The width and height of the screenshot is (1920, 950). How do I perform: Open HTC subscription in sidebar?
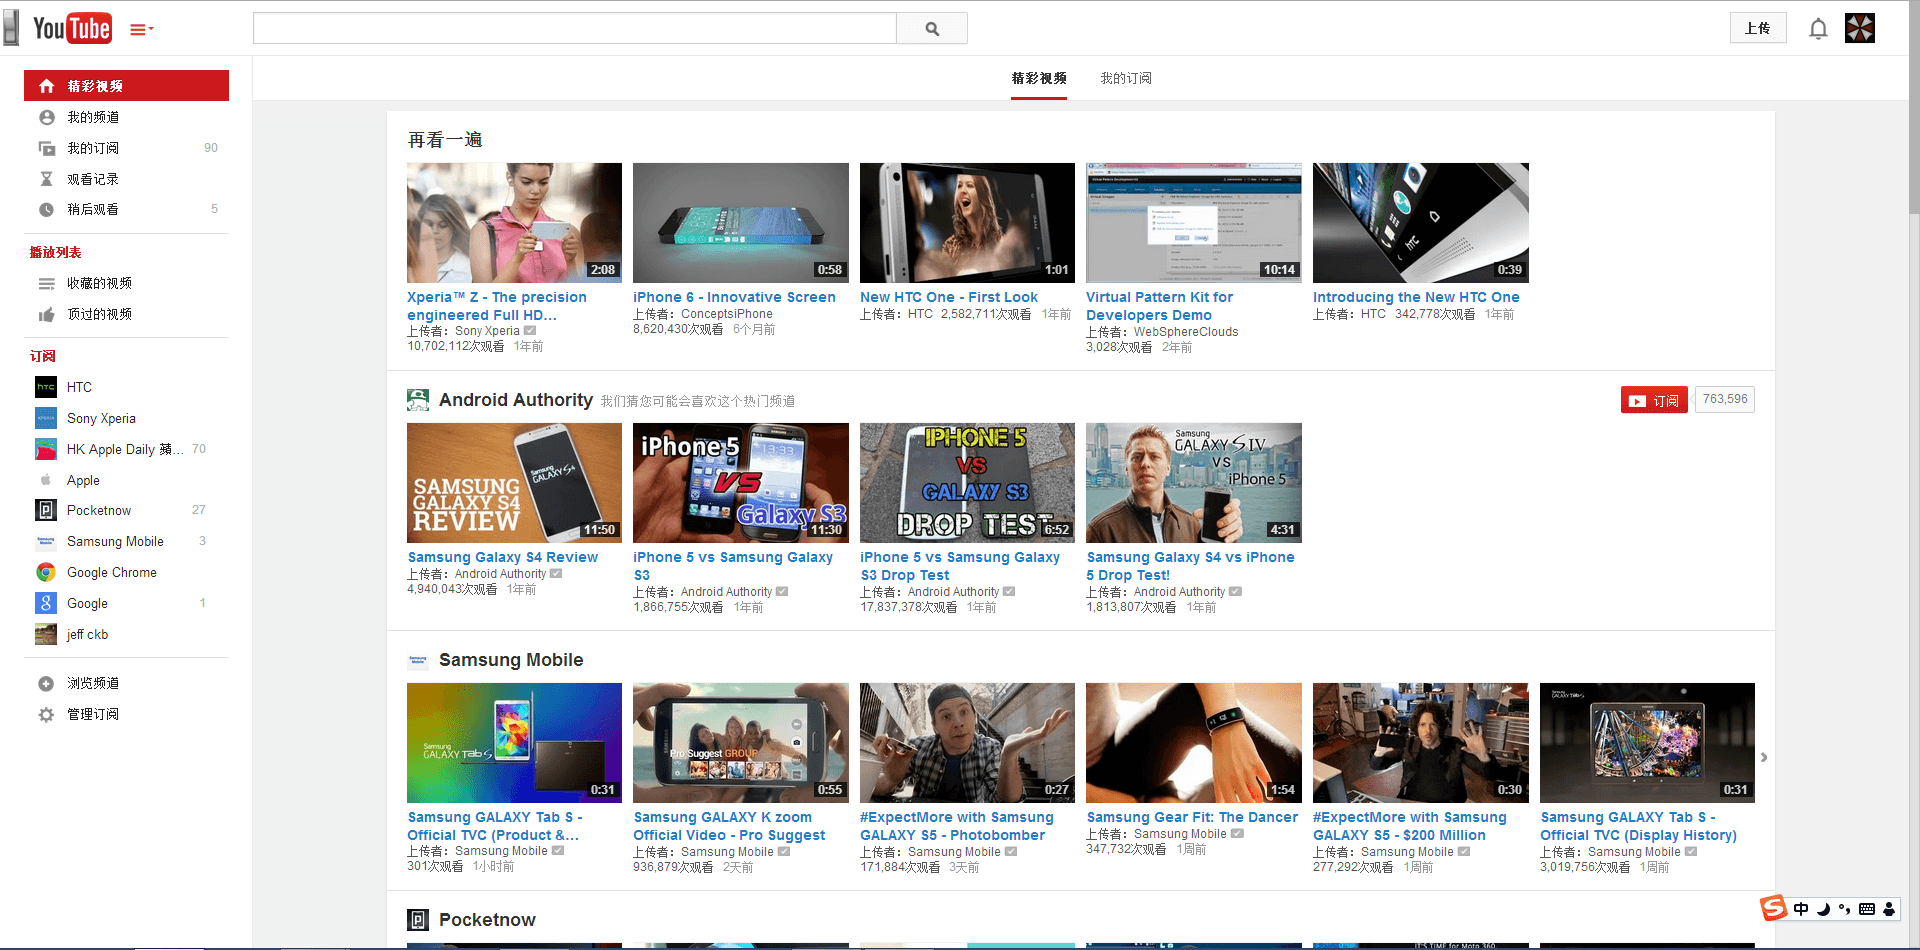126,387
